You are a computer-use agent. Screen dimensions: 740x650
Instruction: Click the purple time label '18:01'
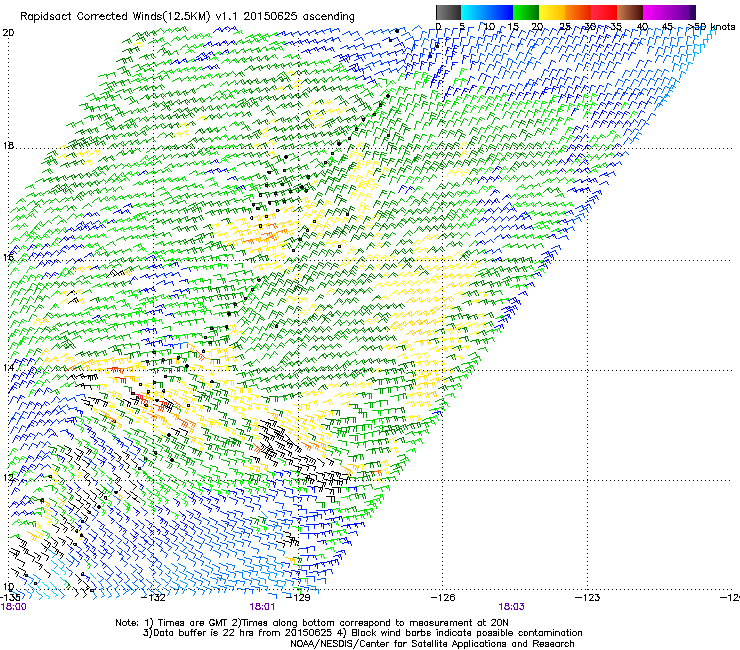tap(262, 607)
